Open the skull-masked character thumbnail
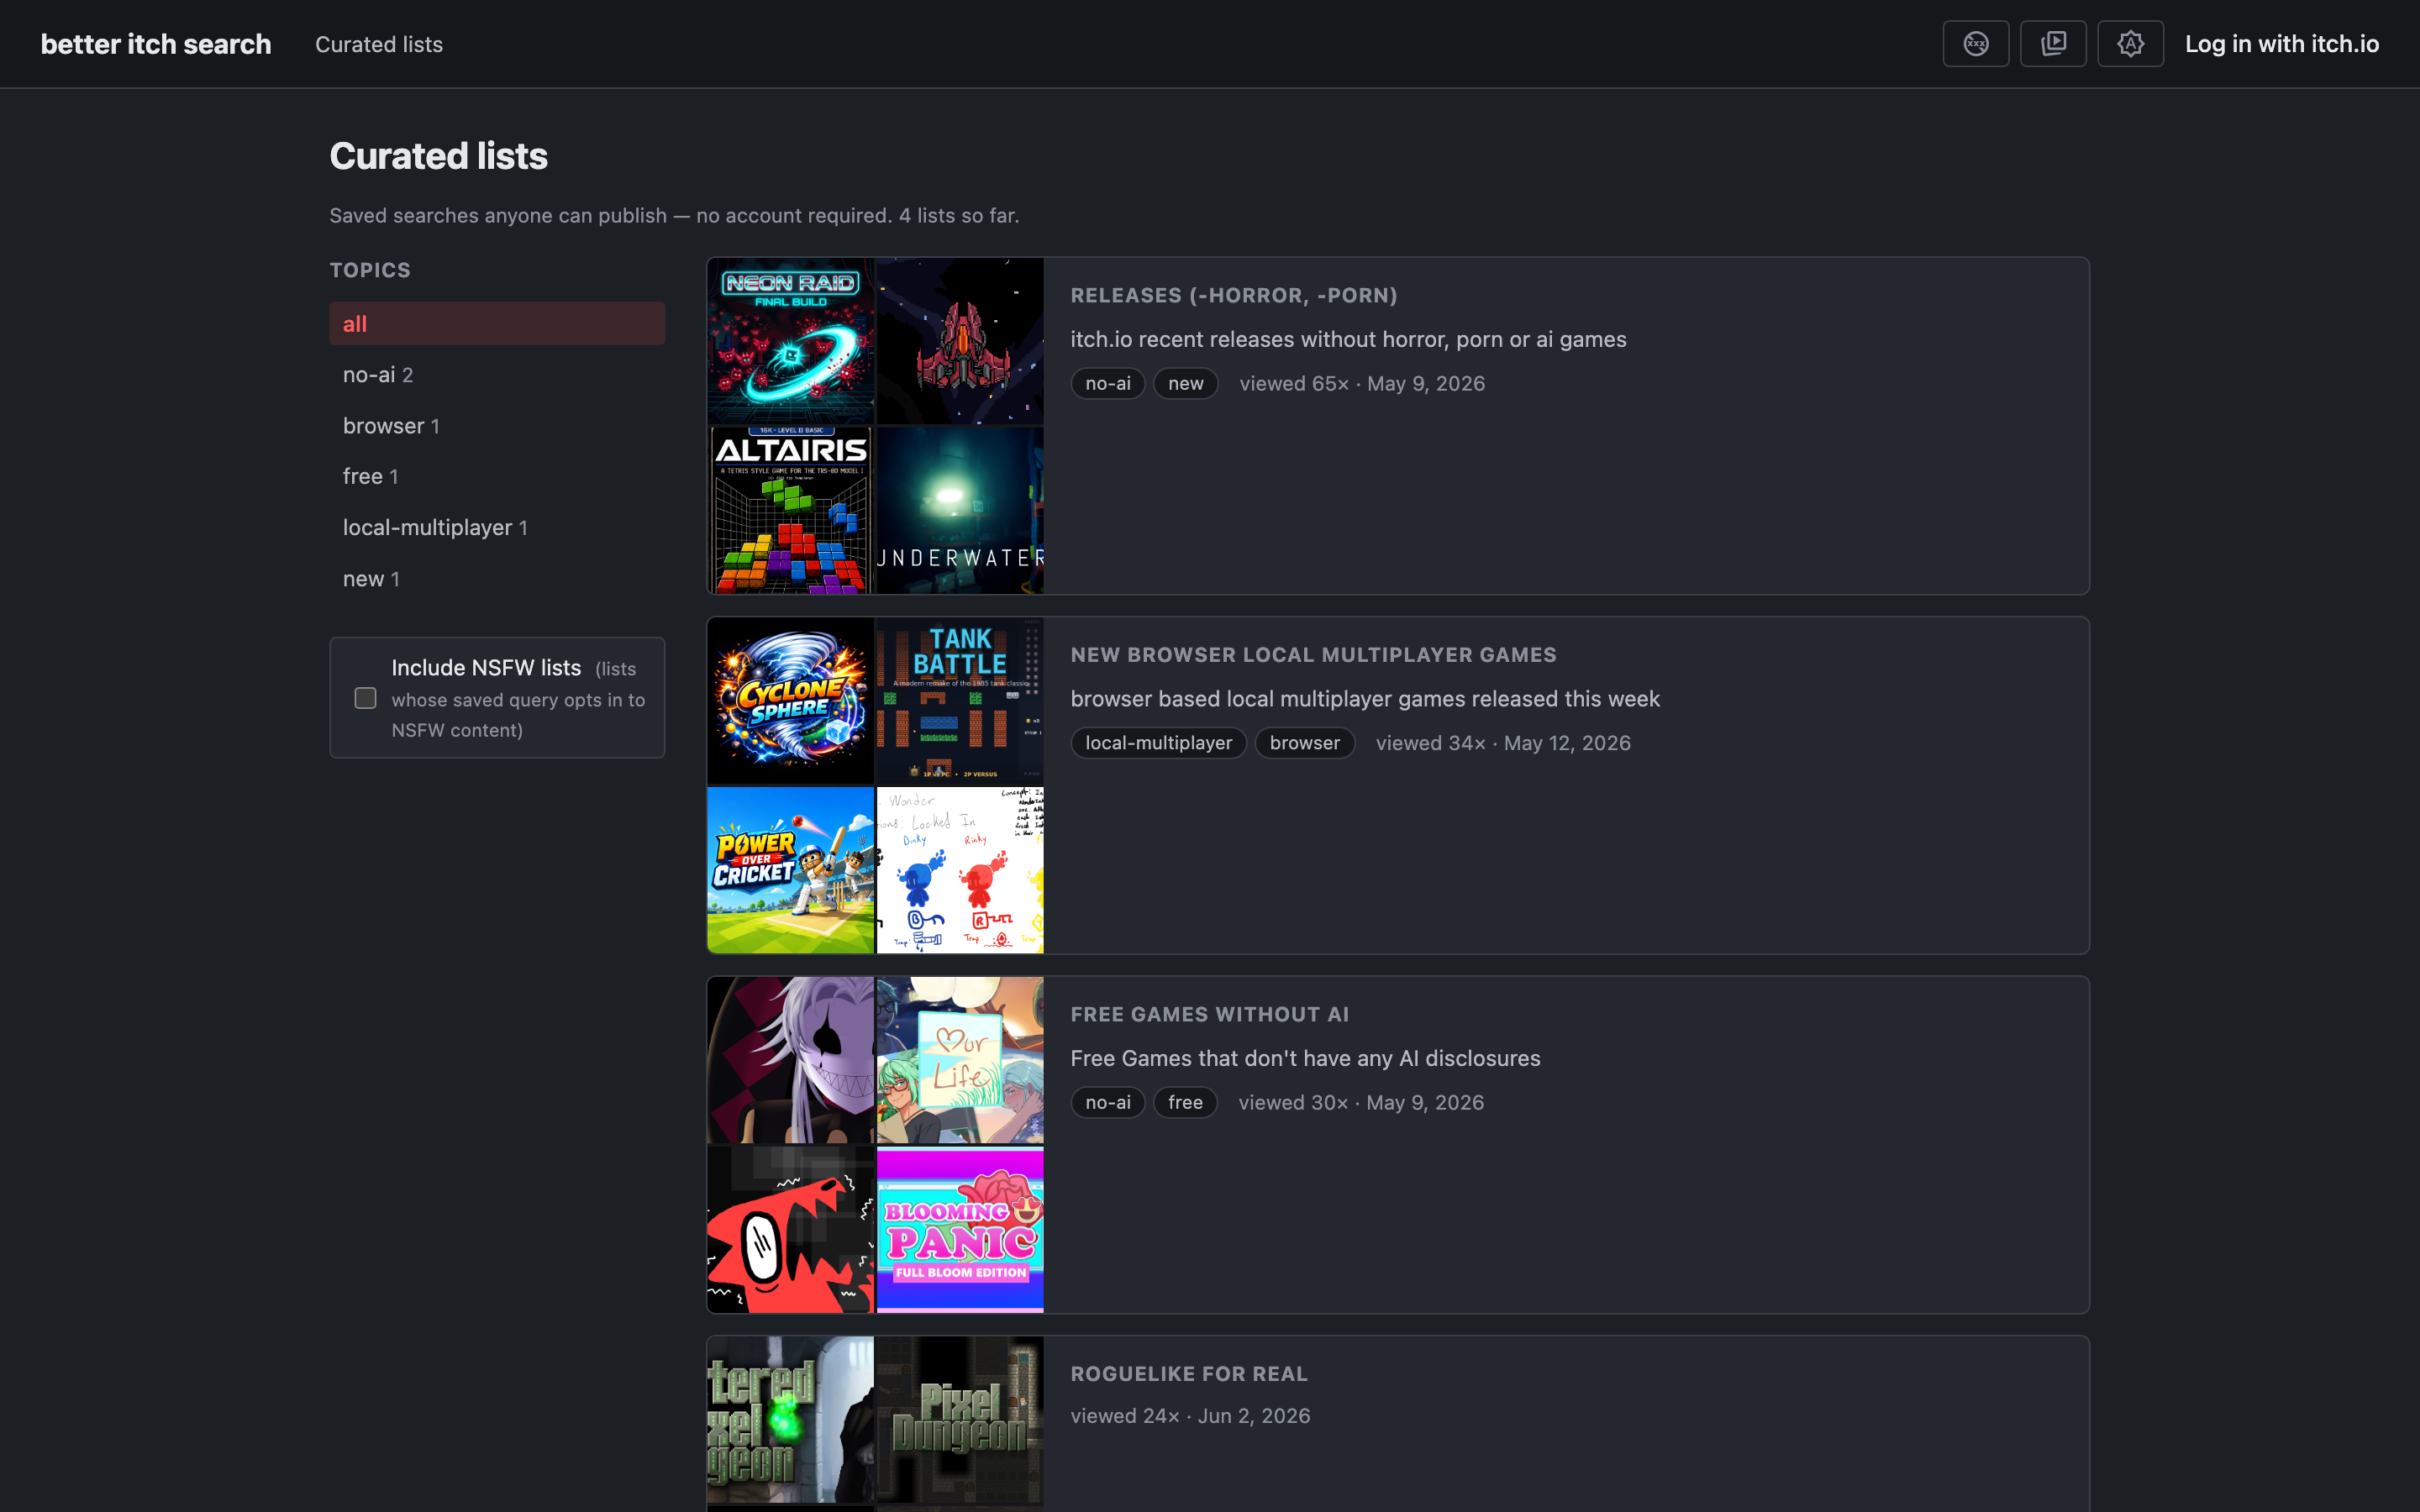2420x1512 pixels. click(790, 1060)
